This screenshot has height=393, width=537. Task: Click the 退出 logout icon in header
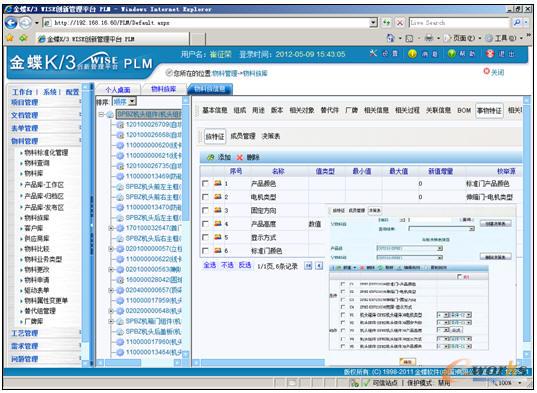tap(490, 54)
